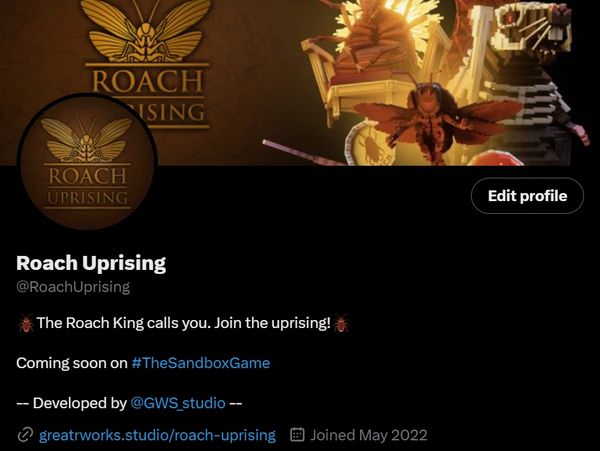
Task: Click the golden roach logo in banner
Action: (x=146, y=31)
